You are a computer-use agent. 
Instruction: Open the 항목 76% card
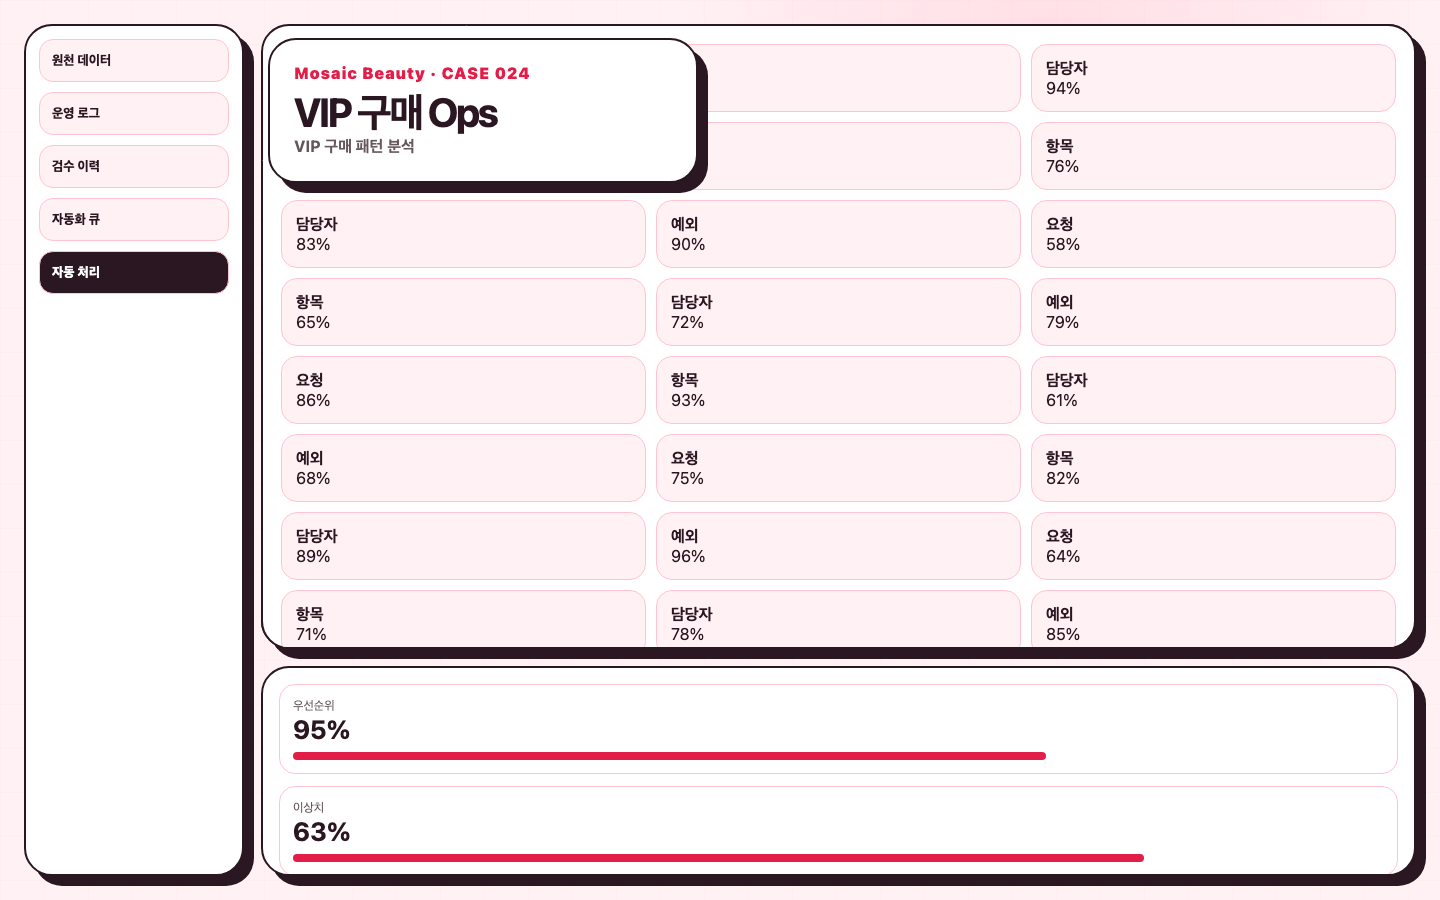tap(1213, 156)
